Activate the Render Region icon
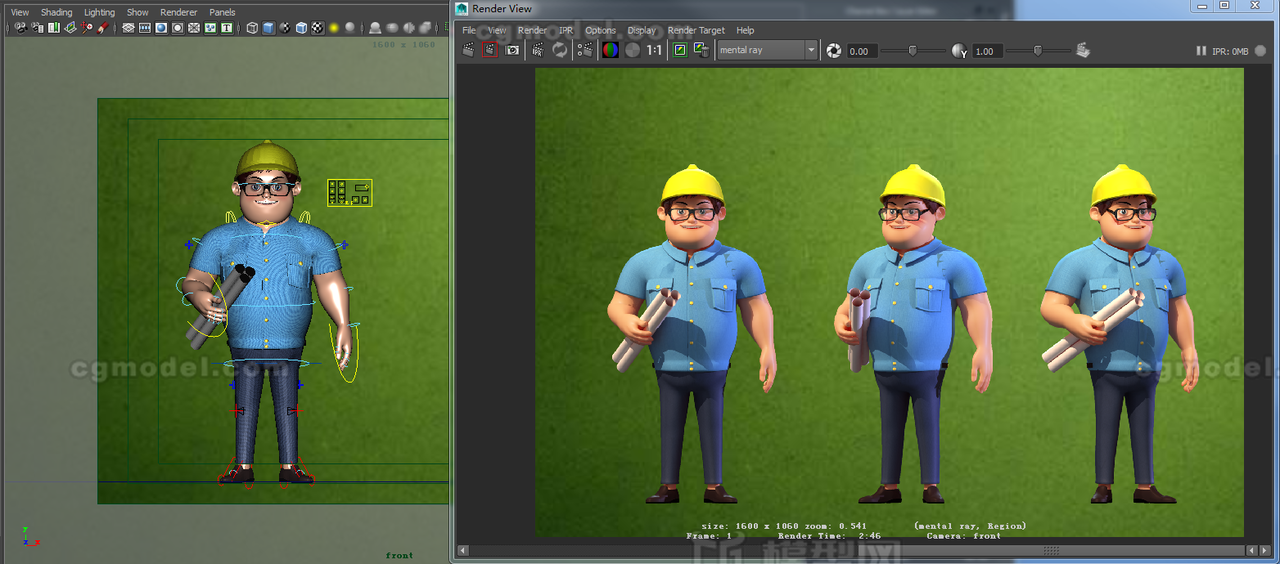The height and width of the screenshot is (564, 1280). [x=489, y=50]
